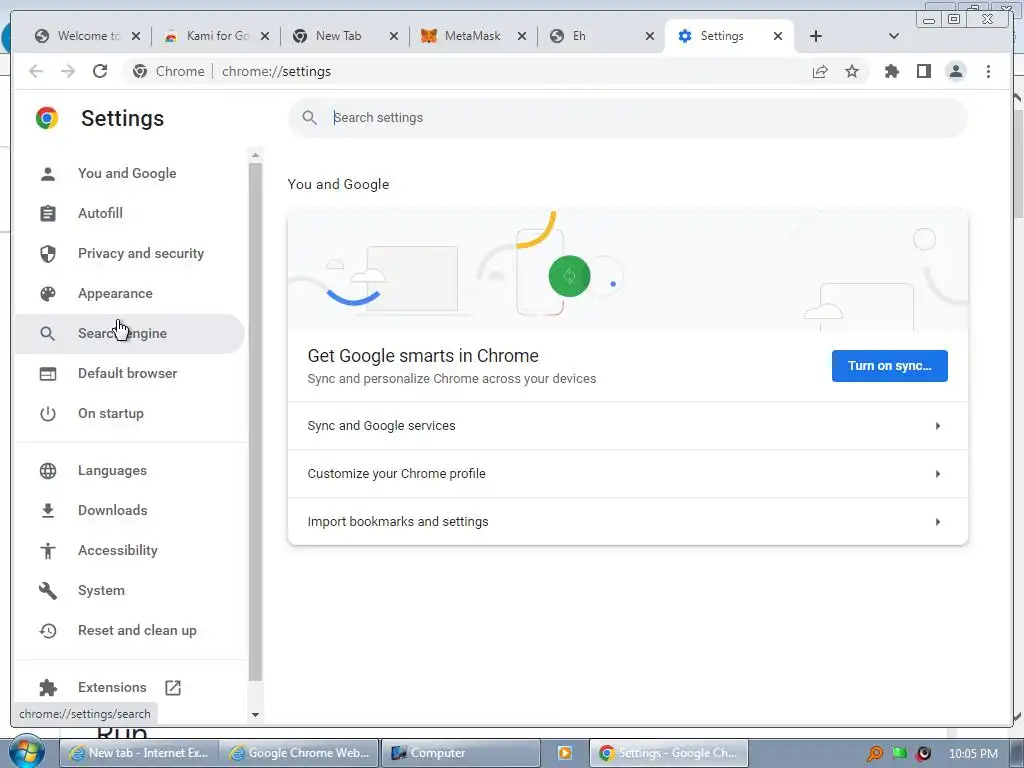The width and height of the screenshot is (1024, 768).
Task: Click the site info Chrome icon
Action: pyautogui.click(x=140, y=71)
